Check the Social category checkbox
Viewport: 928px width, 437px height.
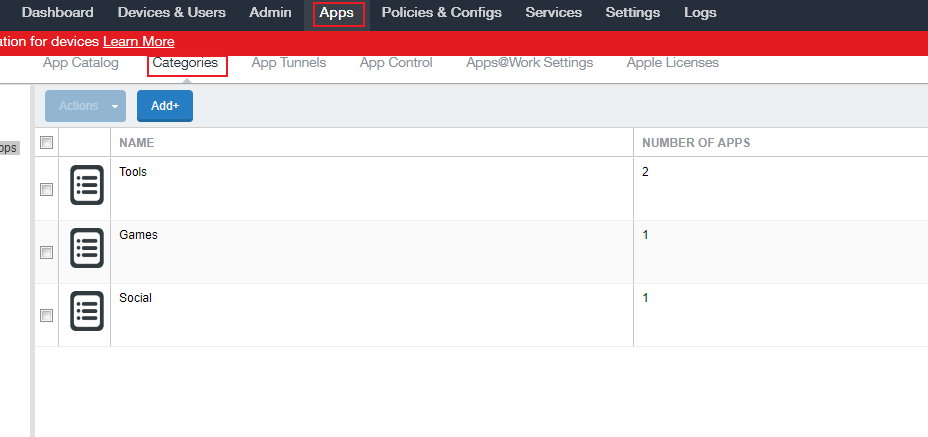pos(46,315)
